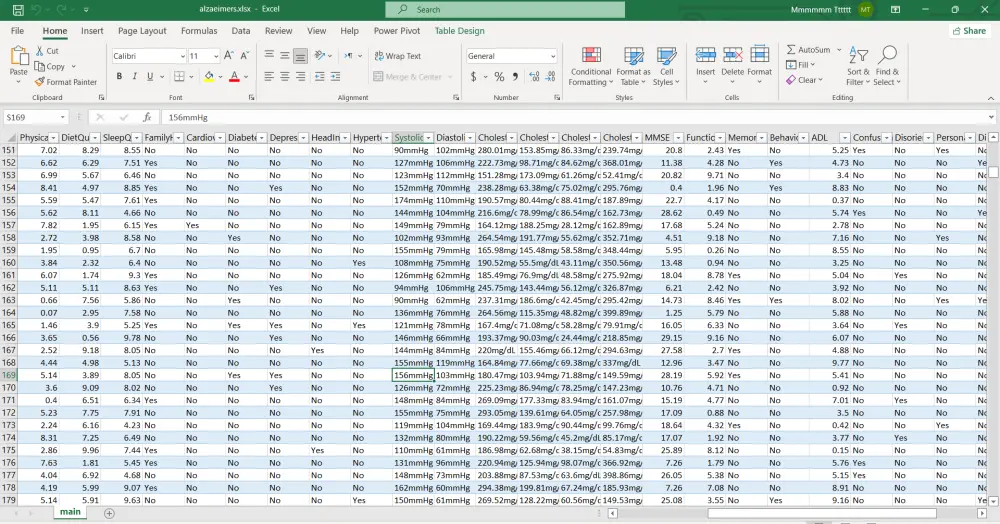Image resolution: width=1000 pixels, height=524 pixels.
Task: Open the MMSE column filter dropdown
Action: tap(678, 138)
